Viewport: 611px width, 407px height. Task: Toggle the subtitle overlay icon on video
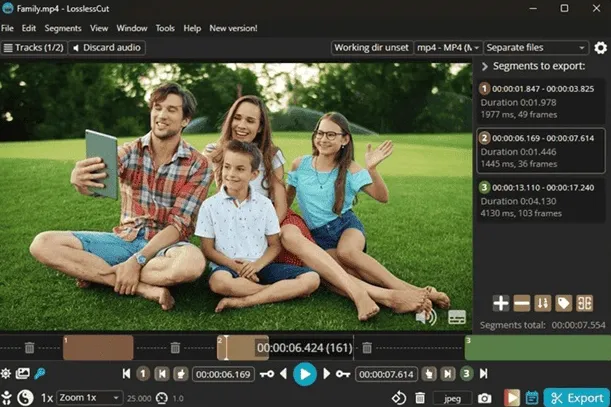(457, 317)
